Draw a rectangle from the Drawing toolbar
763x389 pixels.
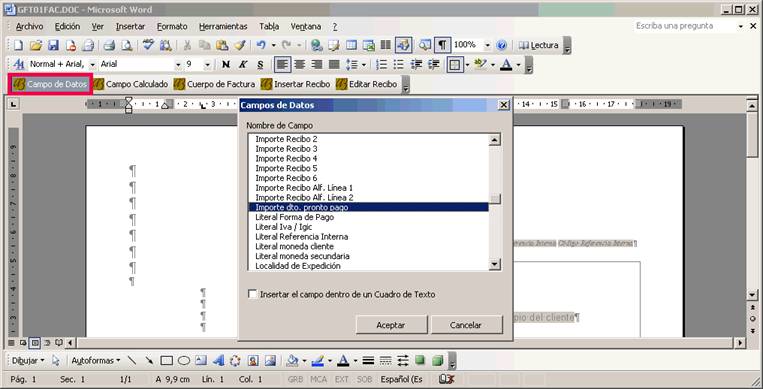[166, 361]
